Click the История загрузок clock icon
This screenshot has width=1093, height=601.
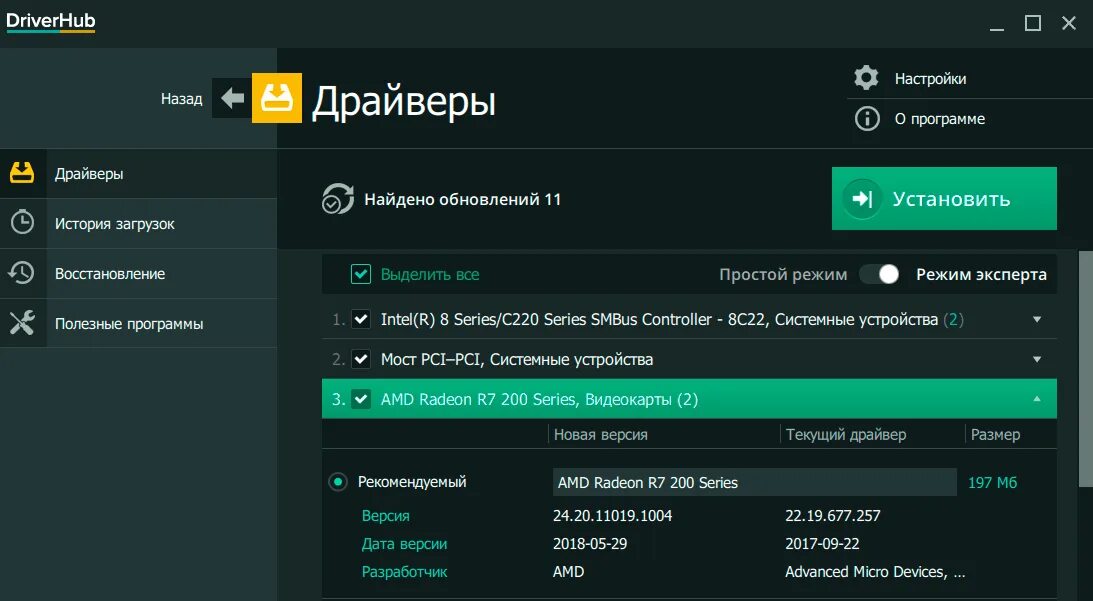click(22, 222)
